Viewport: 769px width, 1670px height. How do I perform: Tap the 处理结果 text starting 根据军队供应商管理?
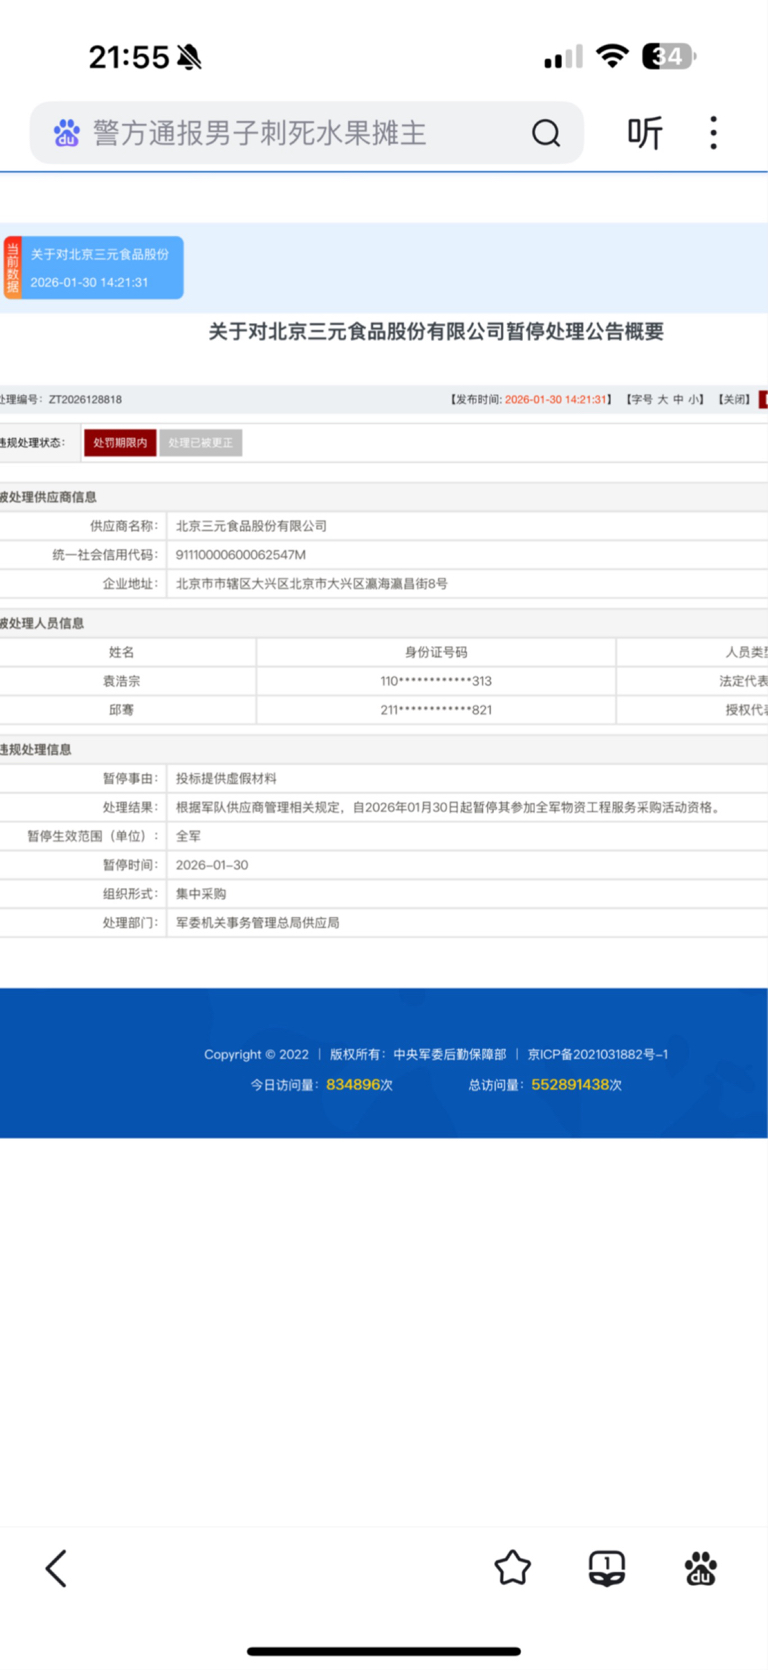[449, 807]
